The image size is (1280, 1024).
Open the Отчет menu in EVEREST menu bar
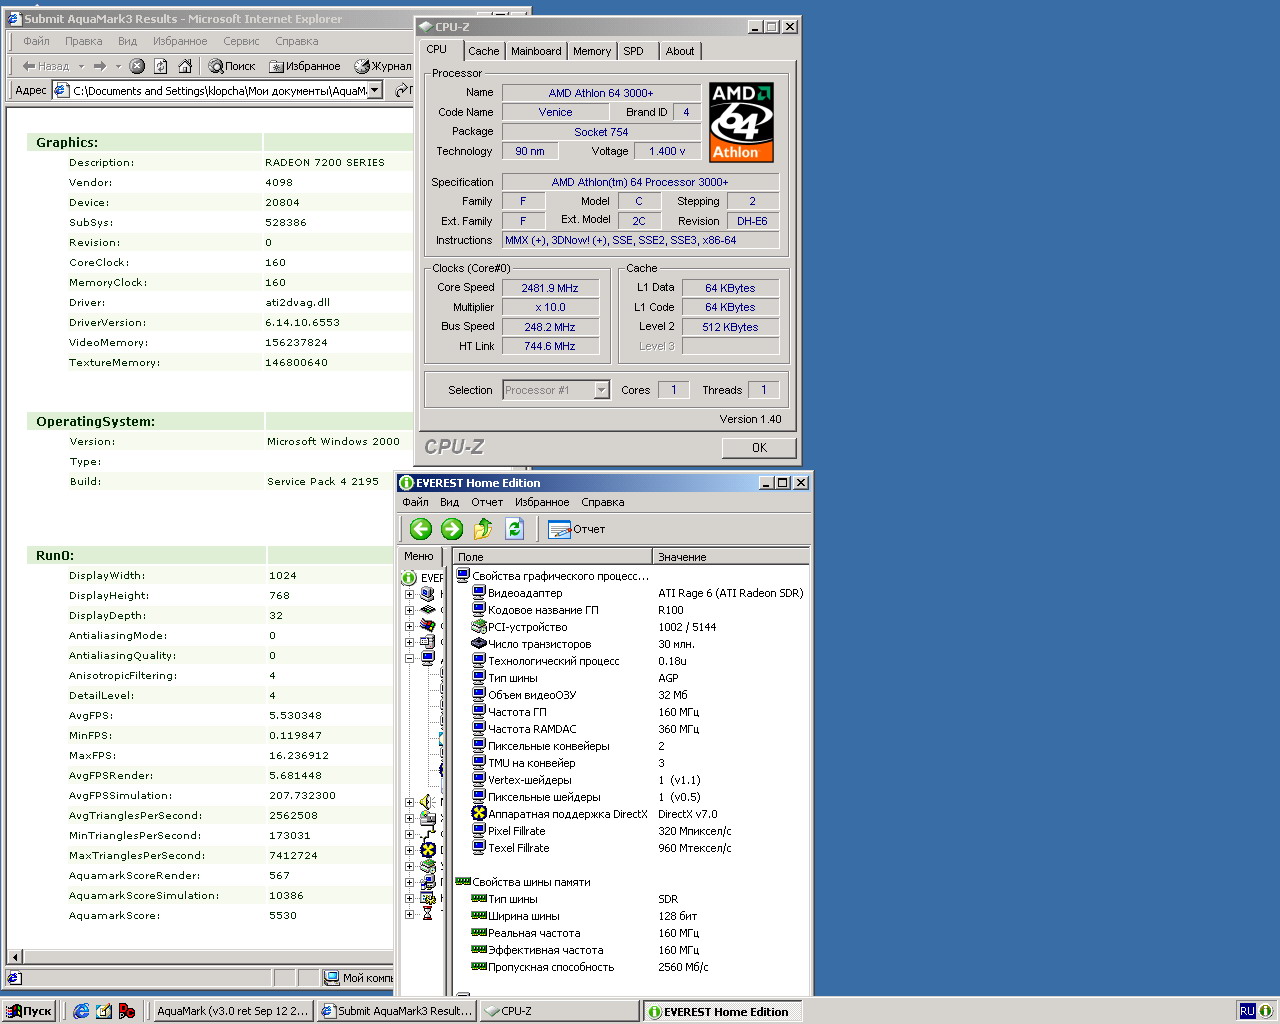[487, 502]
